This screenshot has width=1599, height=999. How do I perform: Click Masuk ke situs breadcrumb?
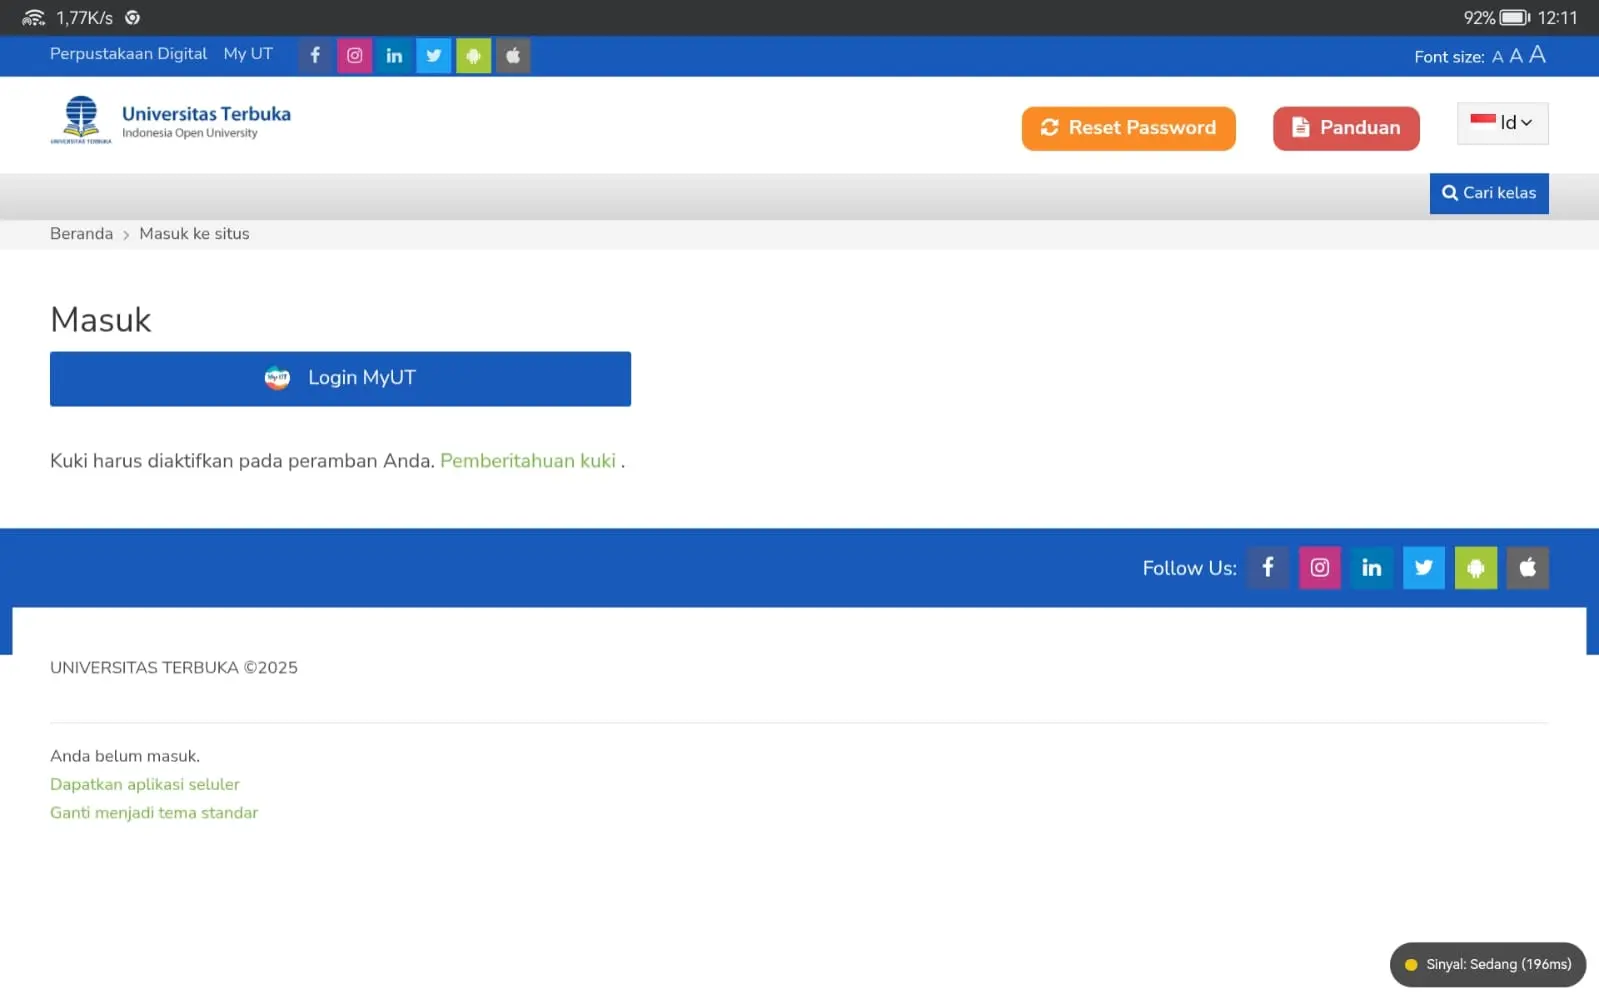(x=194, y=234)
